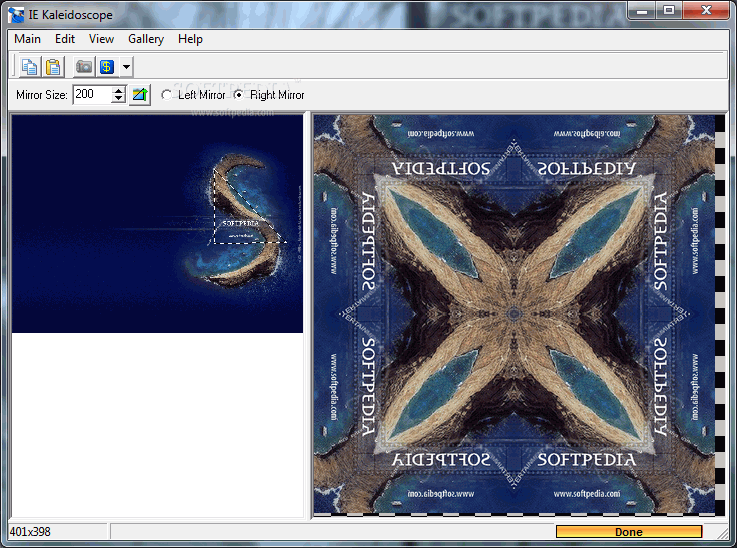Click the Paste clipboard icon
This screenshot has height=548, width=737.
[53, 67]
